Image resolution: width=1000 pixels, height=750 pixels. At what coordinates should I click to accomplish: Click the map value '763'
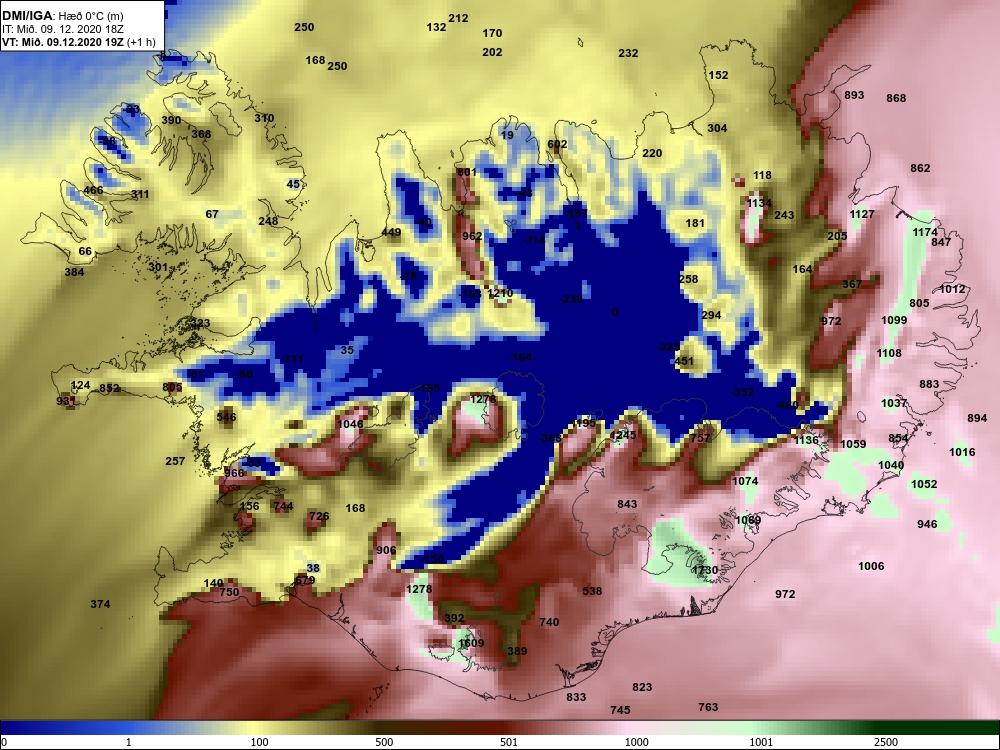708,707
